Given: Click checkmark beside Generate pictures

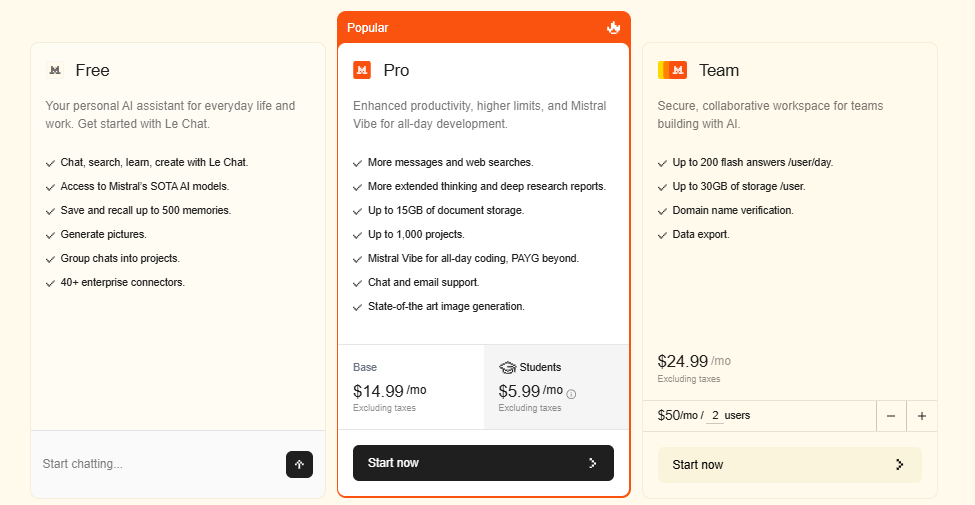Looking at the screenshot, I should point(50,235).
